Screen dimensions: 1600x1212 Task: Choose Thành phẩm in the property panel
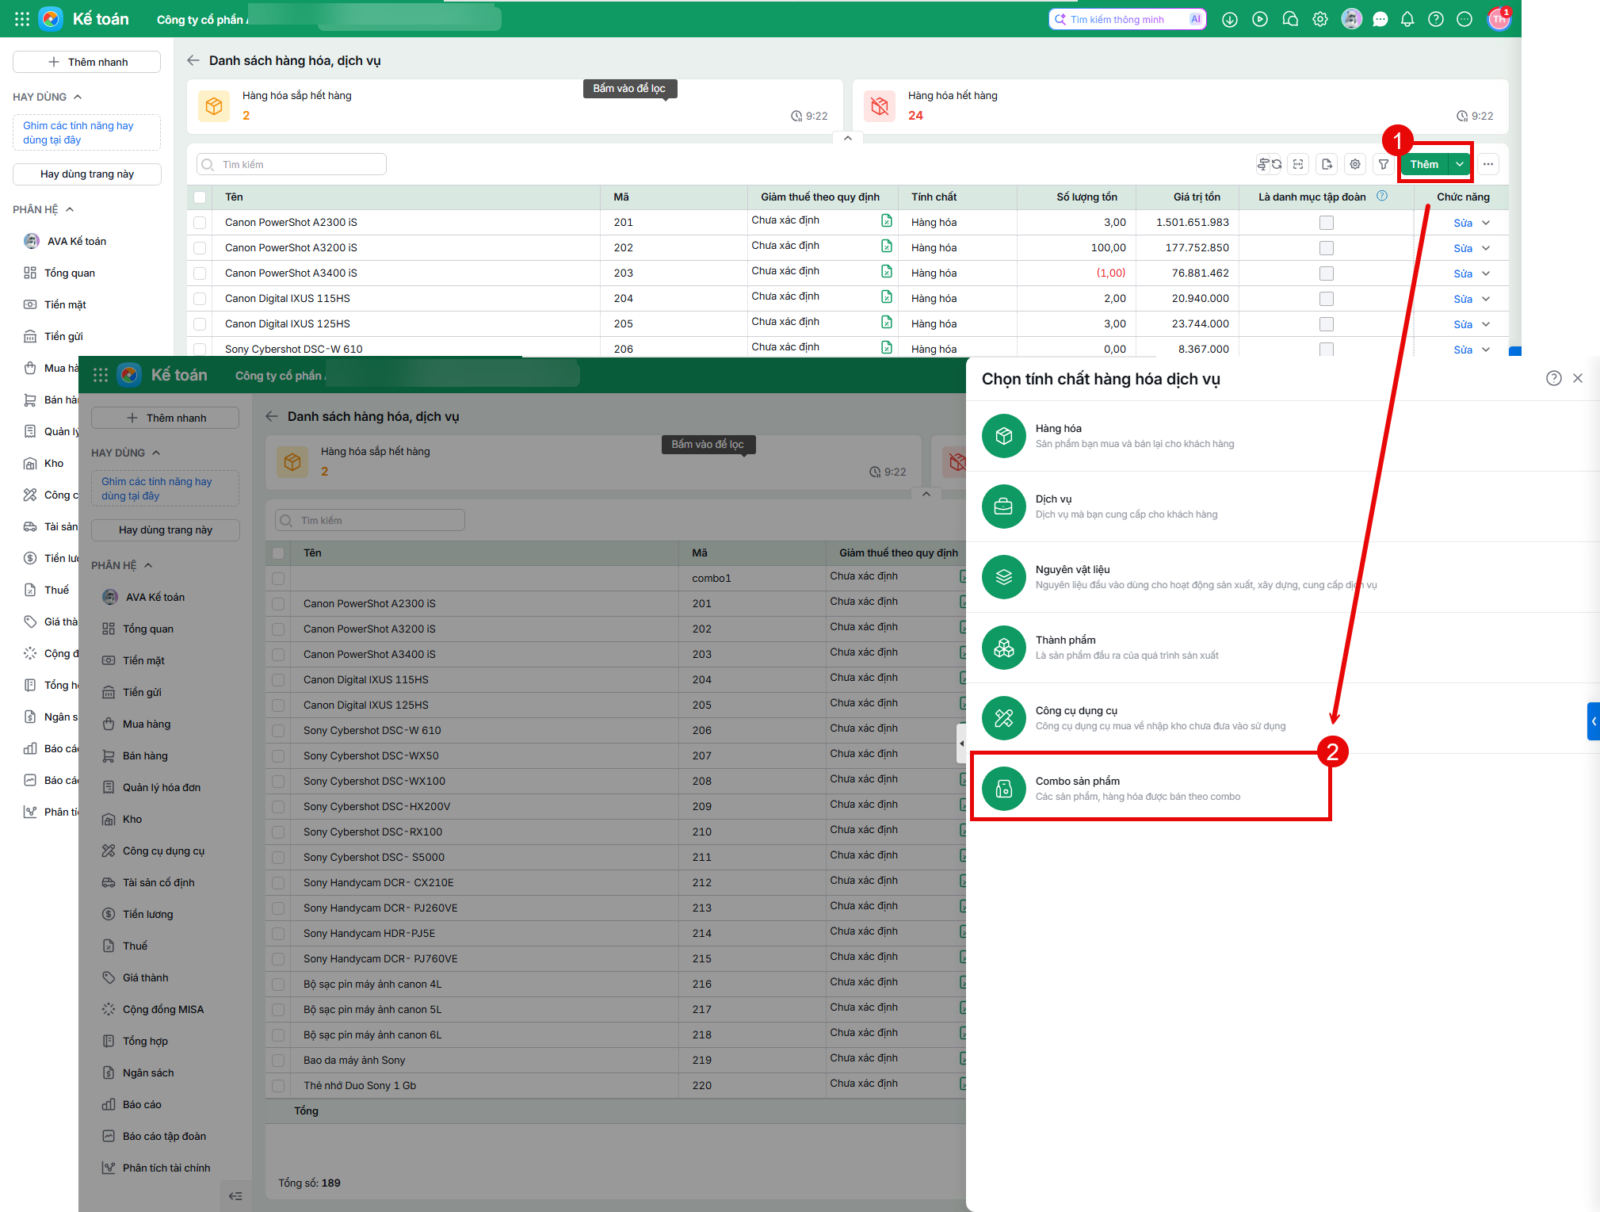click(1284, 648)
